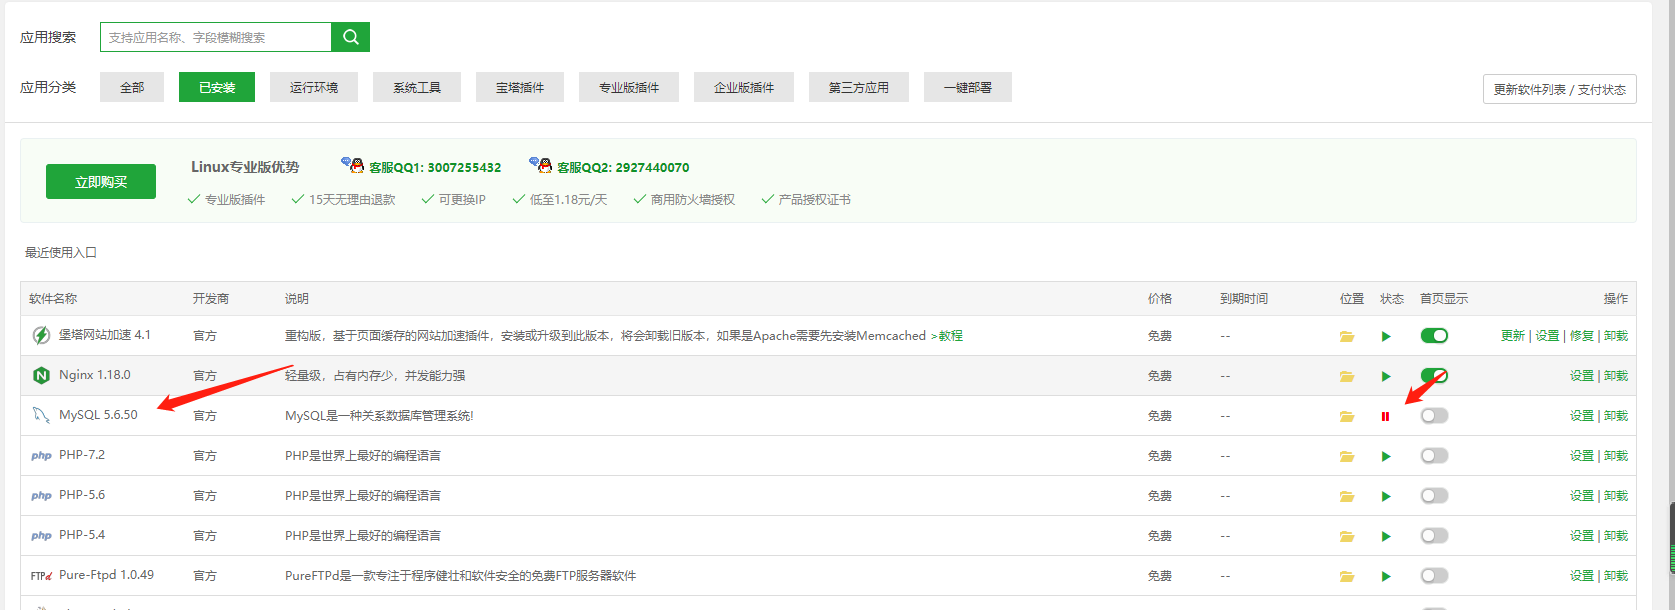This screenshot has height=610, width=1675.
Task: Open folder location for 堡塔网站加速 4.1
Action: [x=1347, y=336]
